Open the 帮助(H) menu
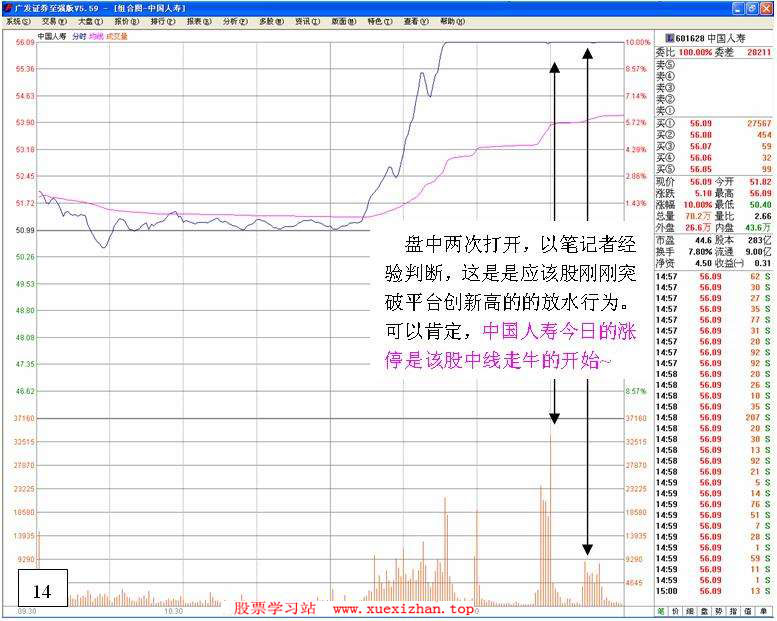The height and width of the screenshot is (621, 777). pyautogui.click(x=452, y=21)
